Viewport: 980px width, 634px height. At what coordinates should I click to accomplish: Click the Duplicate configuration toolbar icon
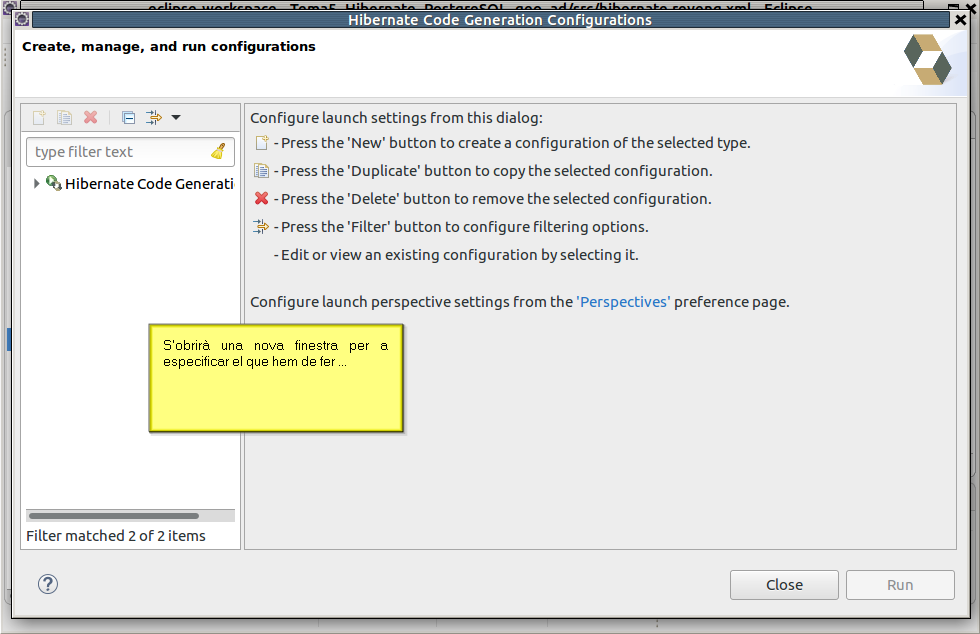tap(64, 118)
